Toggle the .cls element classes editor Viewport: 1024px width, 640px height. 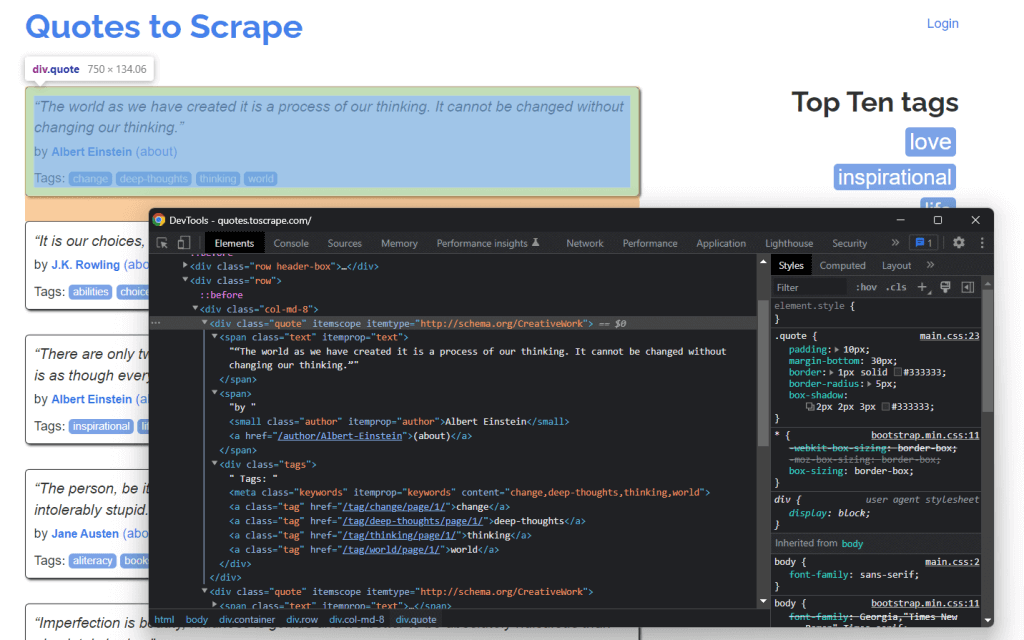point(896,287)
